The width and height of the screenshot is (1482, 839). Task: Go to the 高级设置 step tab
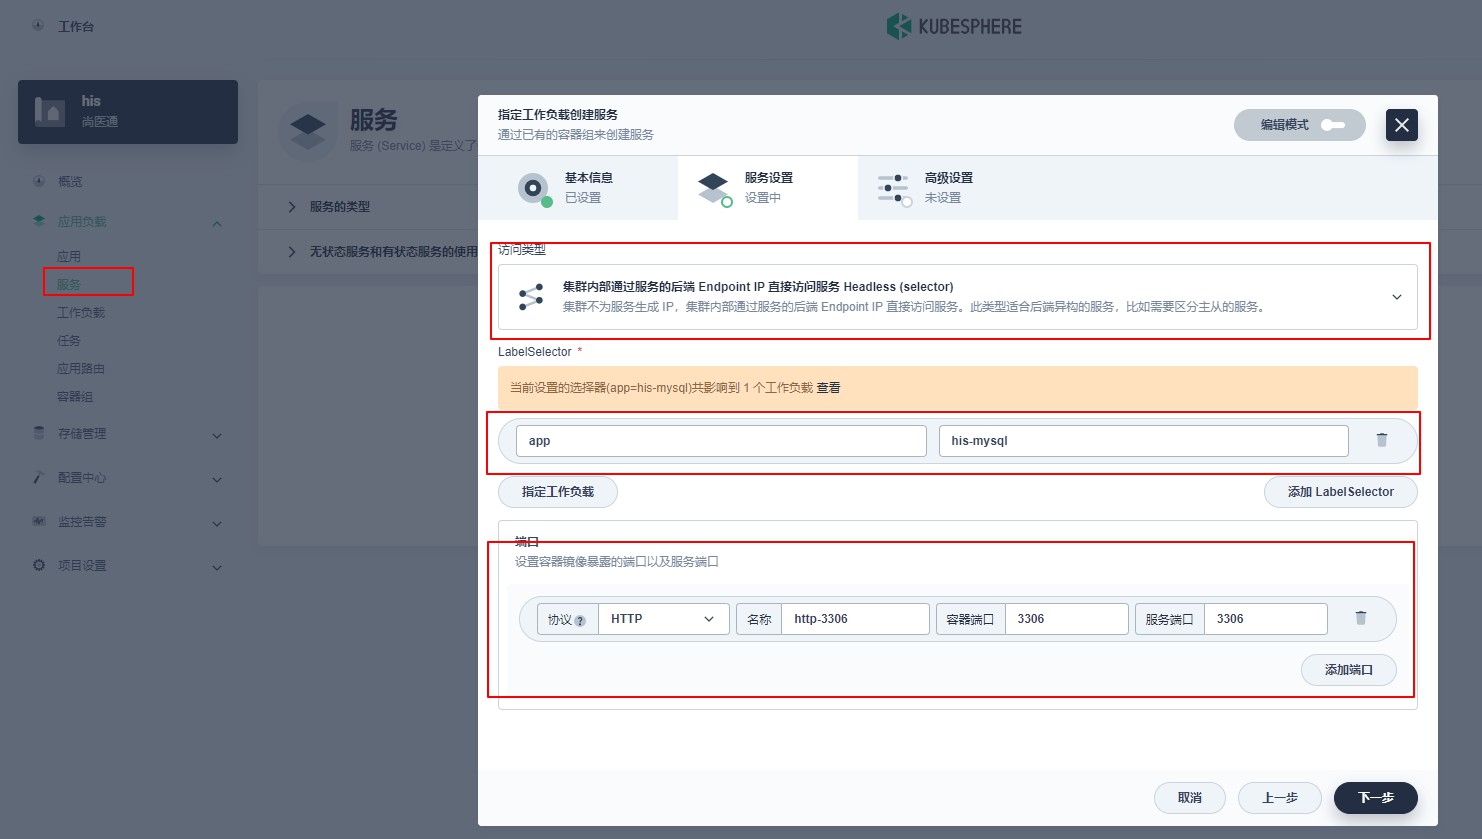click(x=948, y=187)
